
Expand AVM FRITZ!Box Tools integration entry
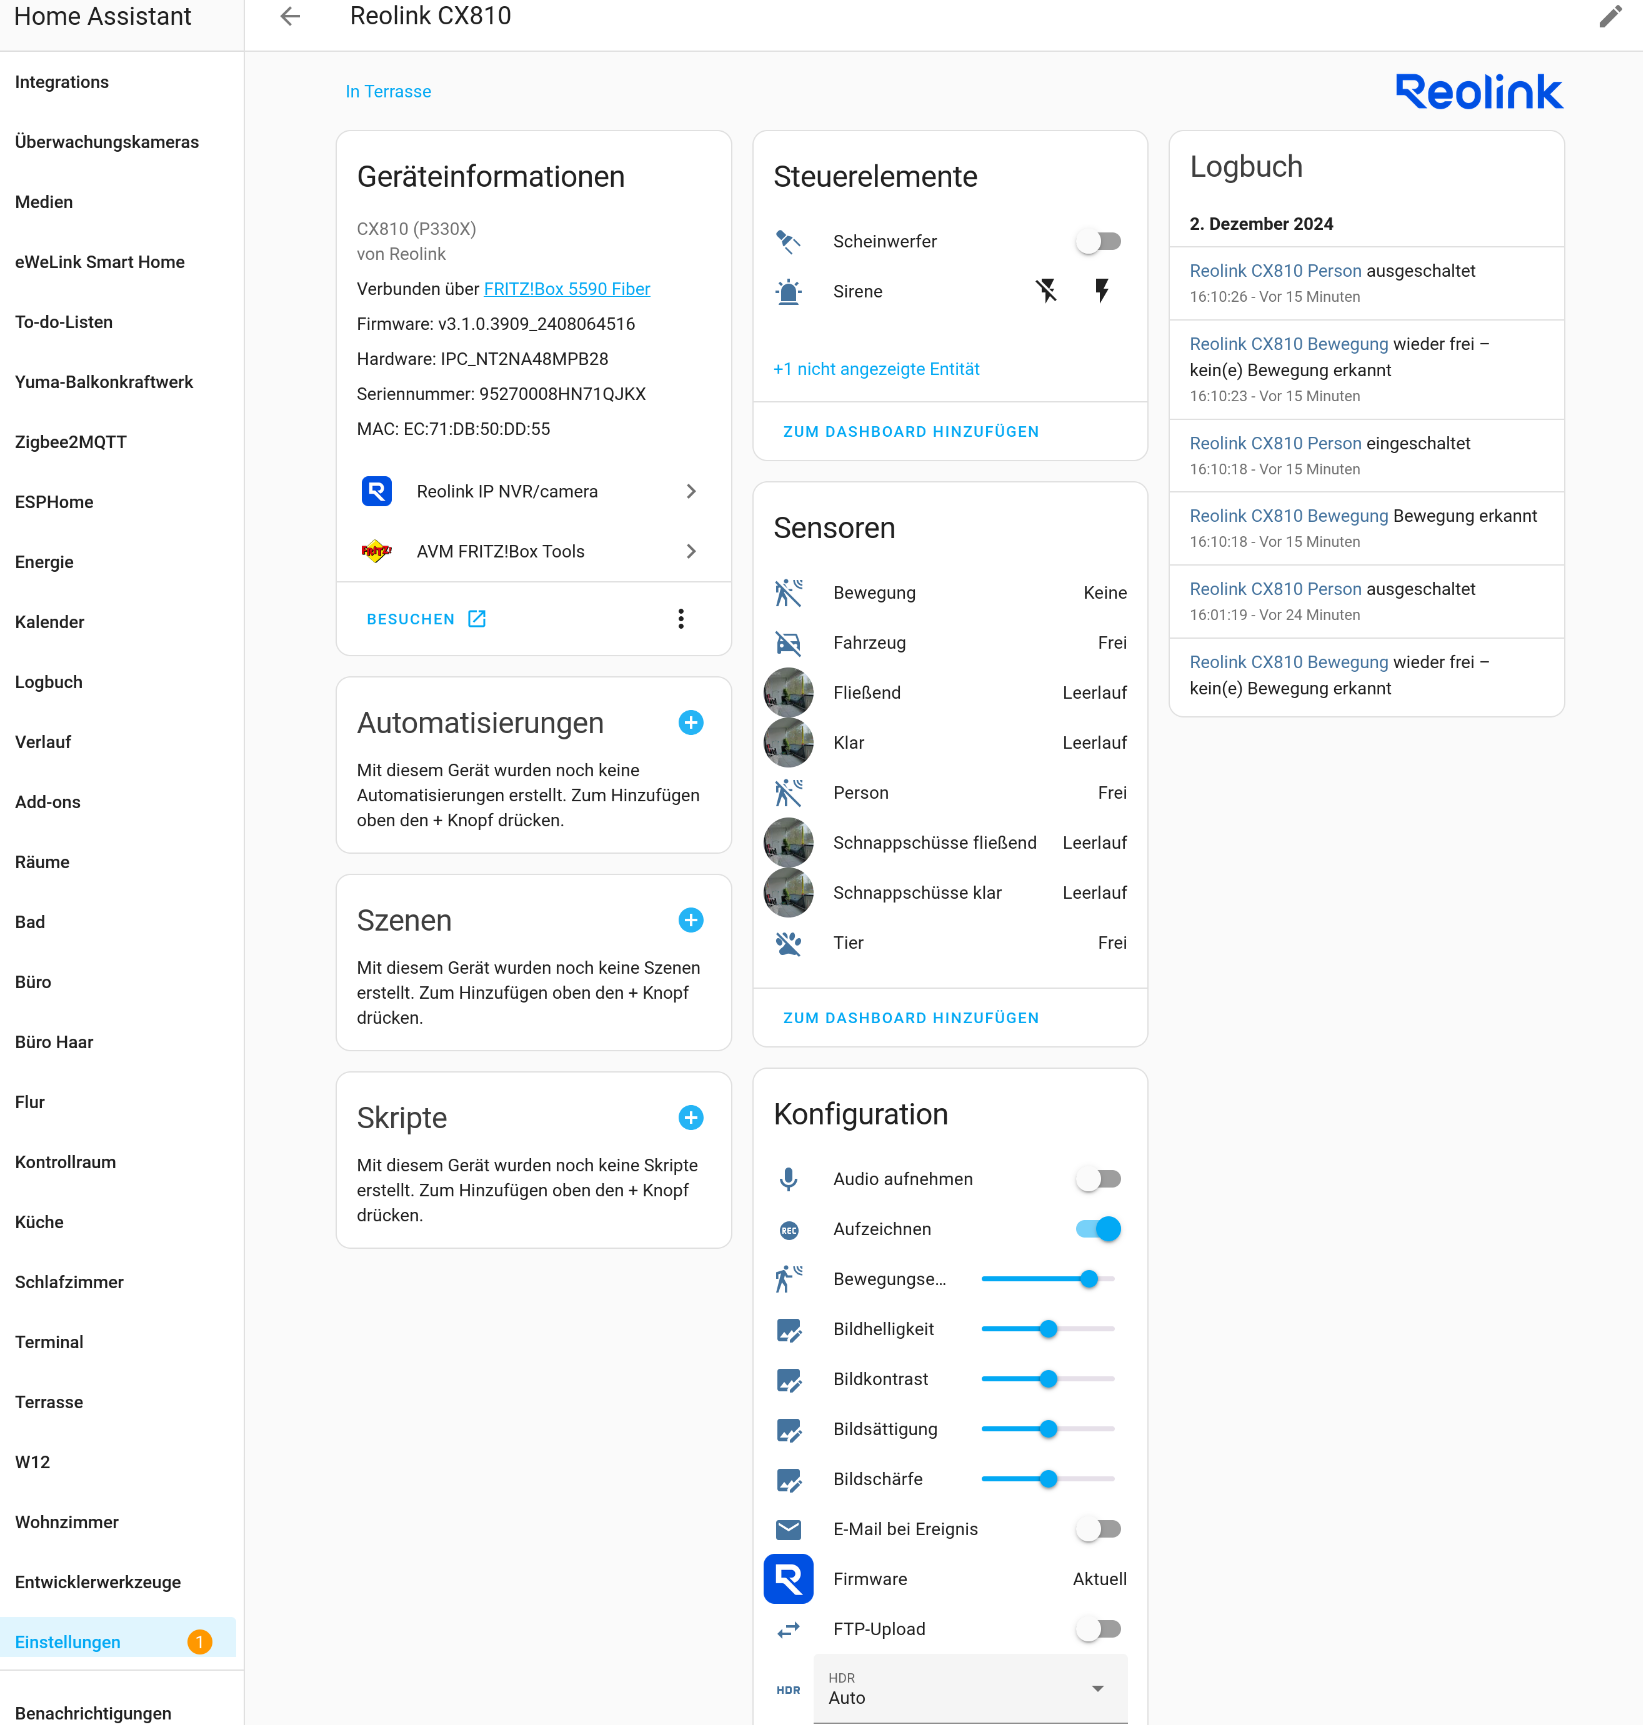click(533, 551)
